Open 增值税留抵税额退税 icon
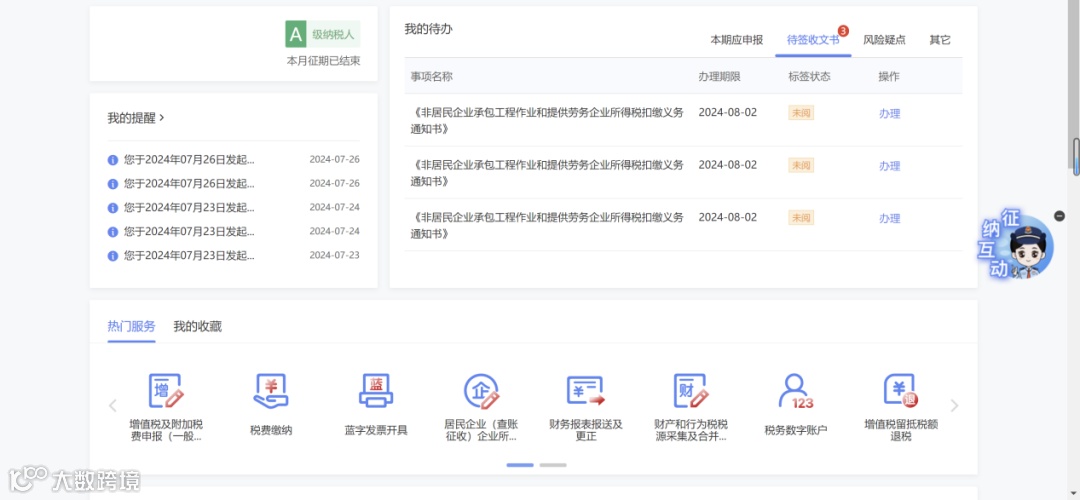1080x500 pixels. [901, 391]
